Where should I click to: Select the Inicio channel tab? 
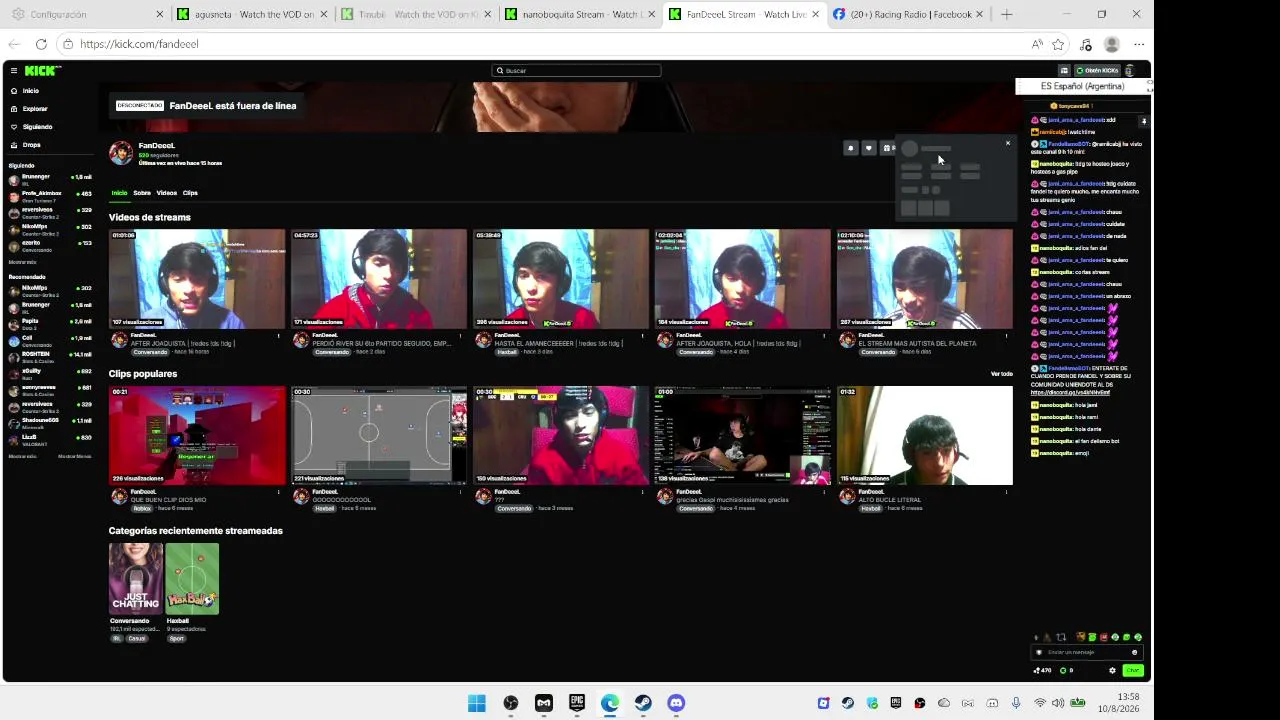point(119,193)
